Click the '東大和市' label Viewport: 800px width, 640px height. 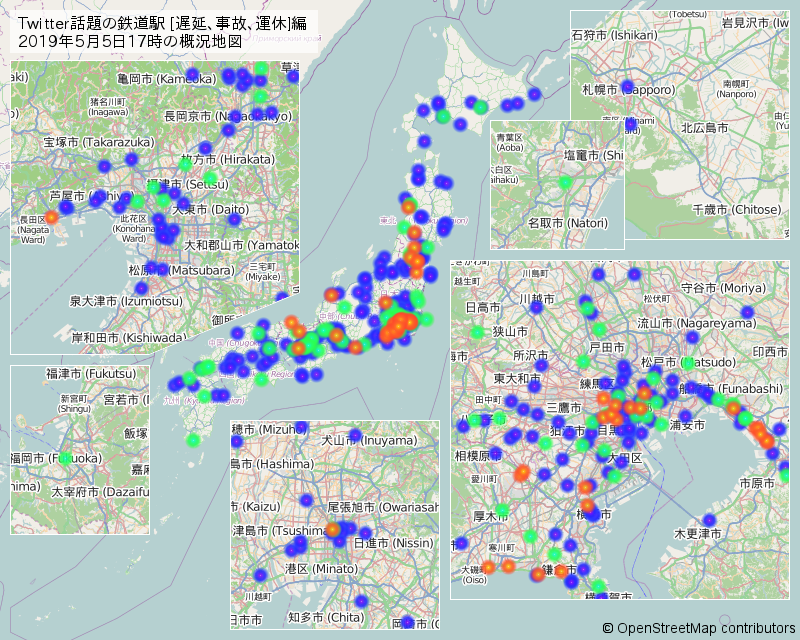click(517, 378)
